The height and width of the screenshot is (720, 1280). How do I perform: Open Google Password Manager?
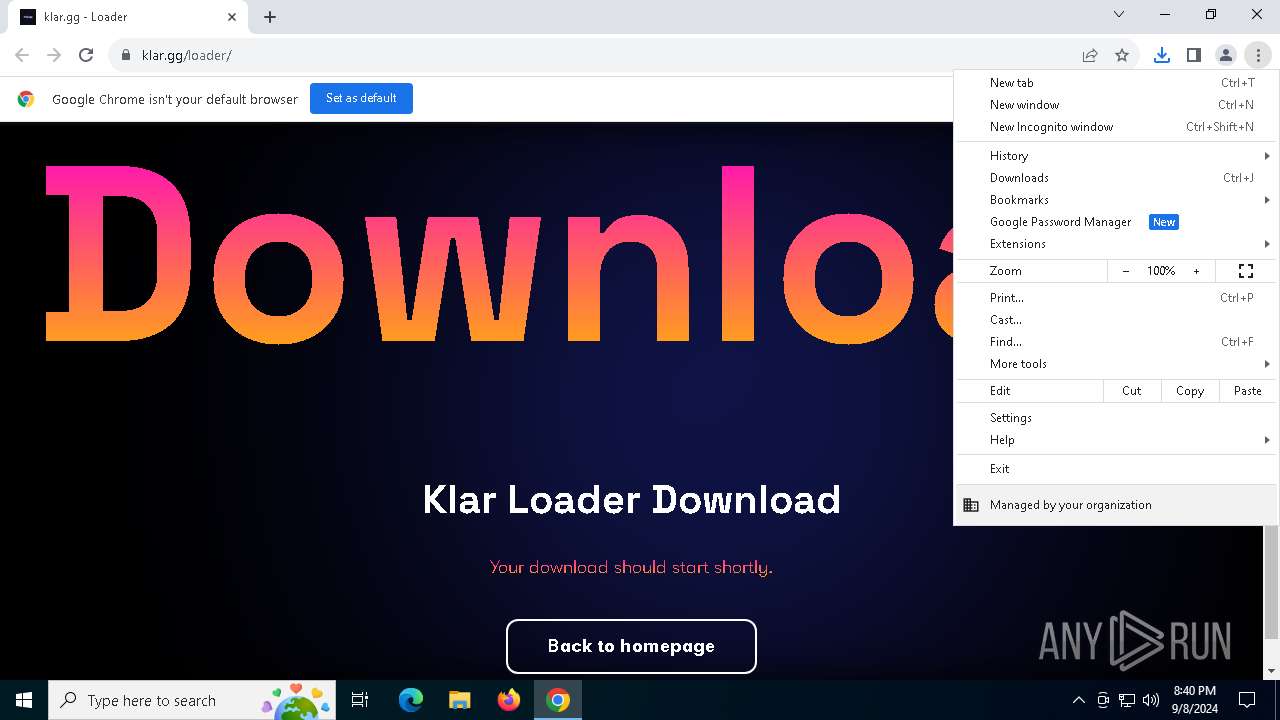click(x=1115, y=222)
